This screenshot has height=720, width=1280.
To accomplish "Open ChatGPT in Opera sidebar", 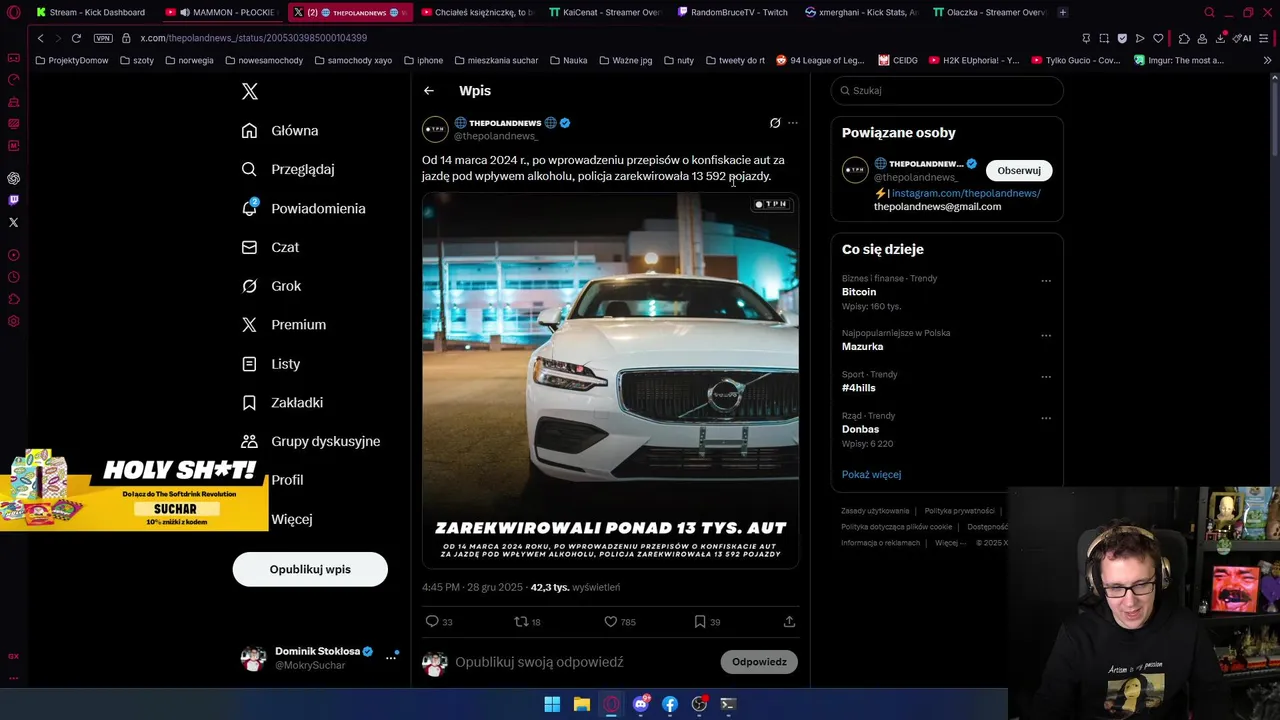I will 13,178.
